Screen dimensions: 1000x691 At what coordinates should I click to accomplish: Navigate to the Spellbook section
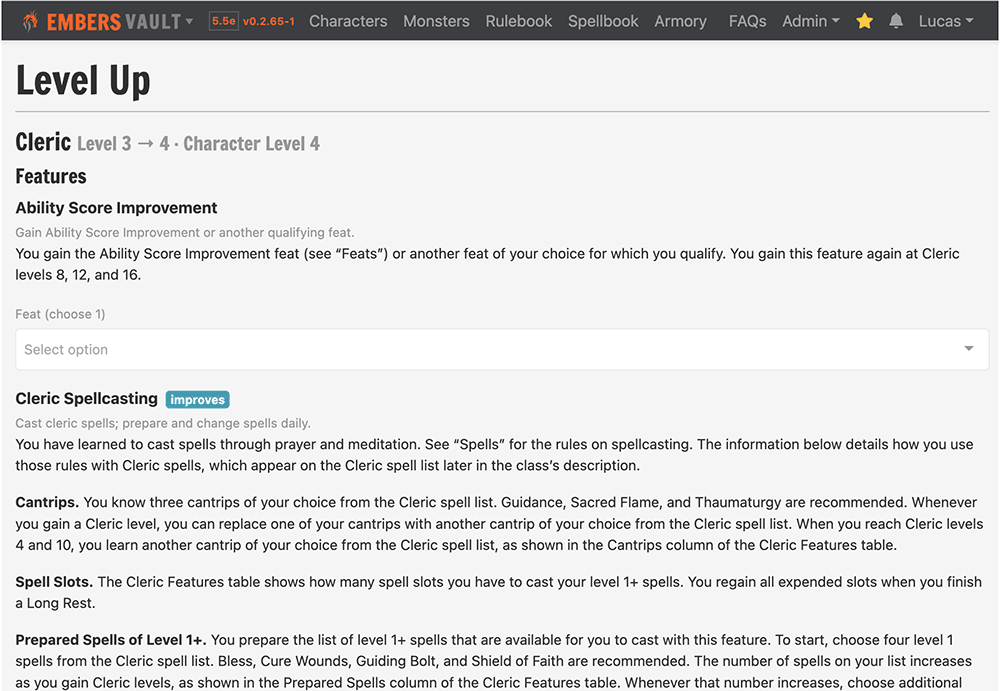coord(603,21)
